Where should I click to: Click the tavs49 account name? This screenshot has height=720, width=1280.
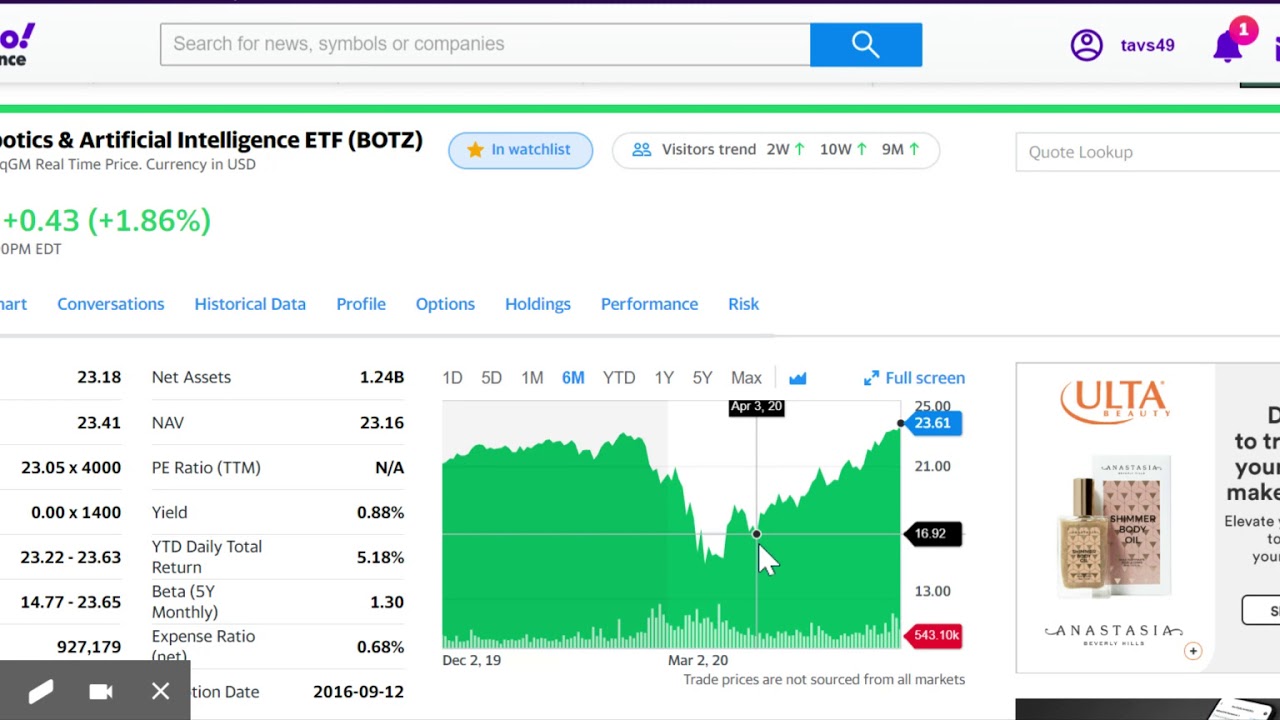[x=1147, y=46]
